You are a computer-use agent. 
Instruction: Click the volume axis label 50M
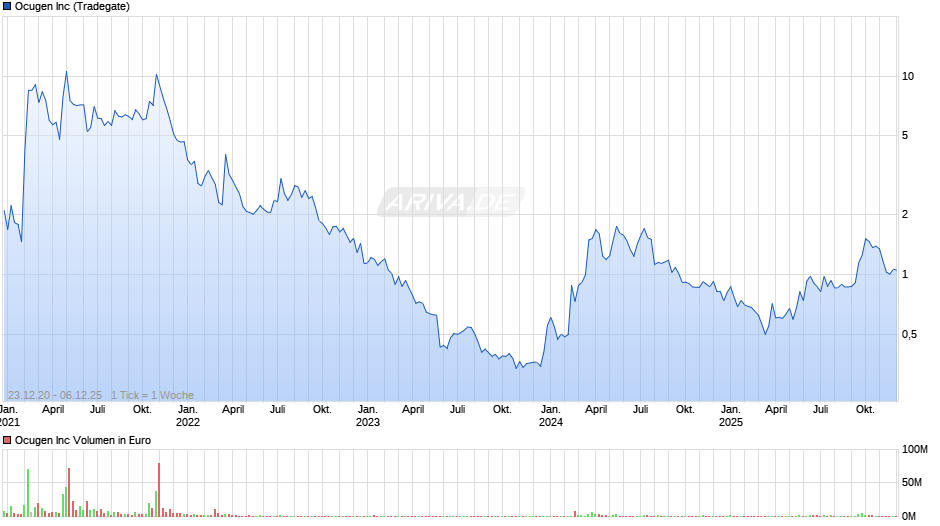tap(912, 482)
